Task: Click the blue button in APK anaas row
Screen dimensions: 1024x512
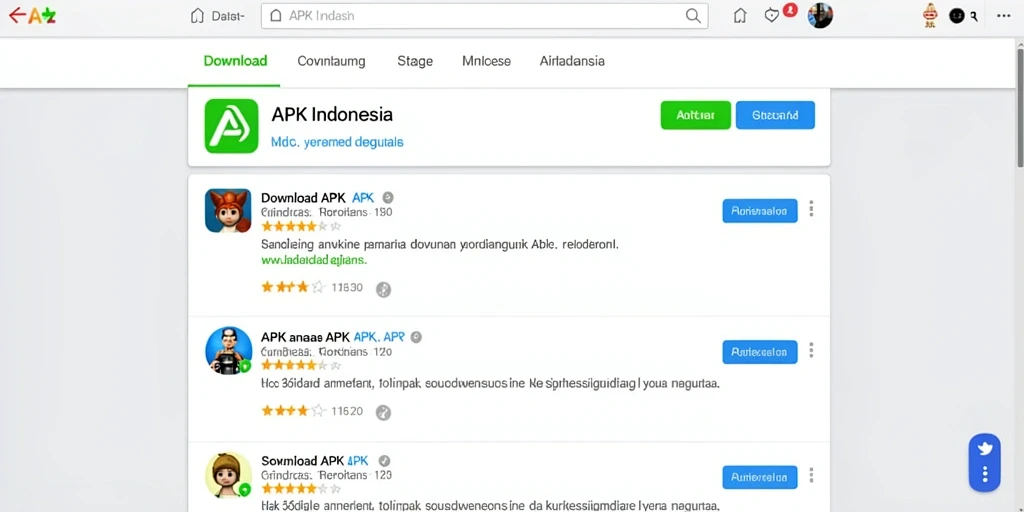Action: [x=760, y=352]
